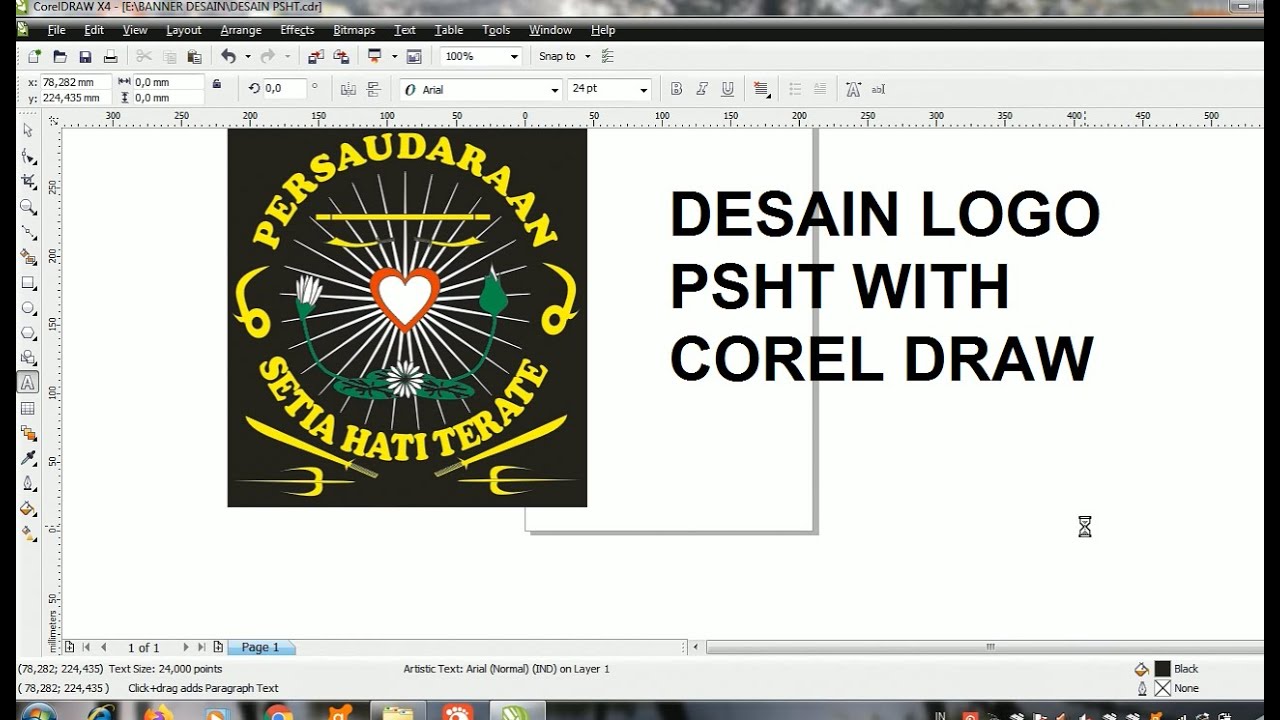1280x720 pixels.
Task: Open the Arial font list dropdown
Action: (555, 90)
